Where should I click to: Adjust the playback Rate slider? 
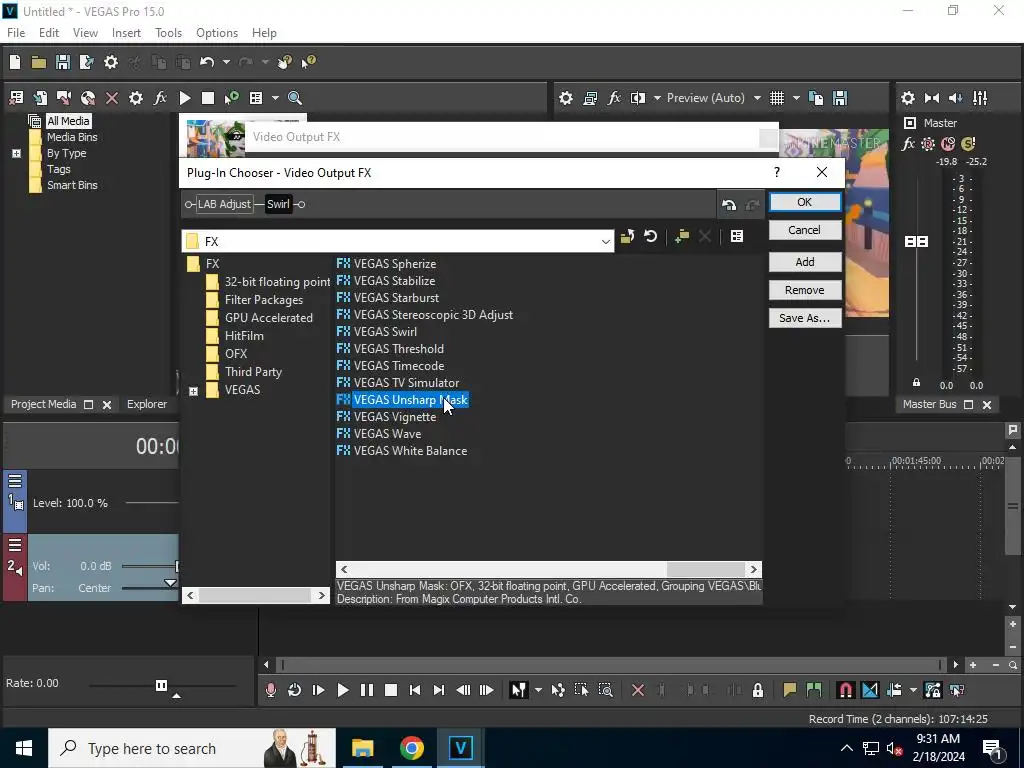[x=161, y=686]
